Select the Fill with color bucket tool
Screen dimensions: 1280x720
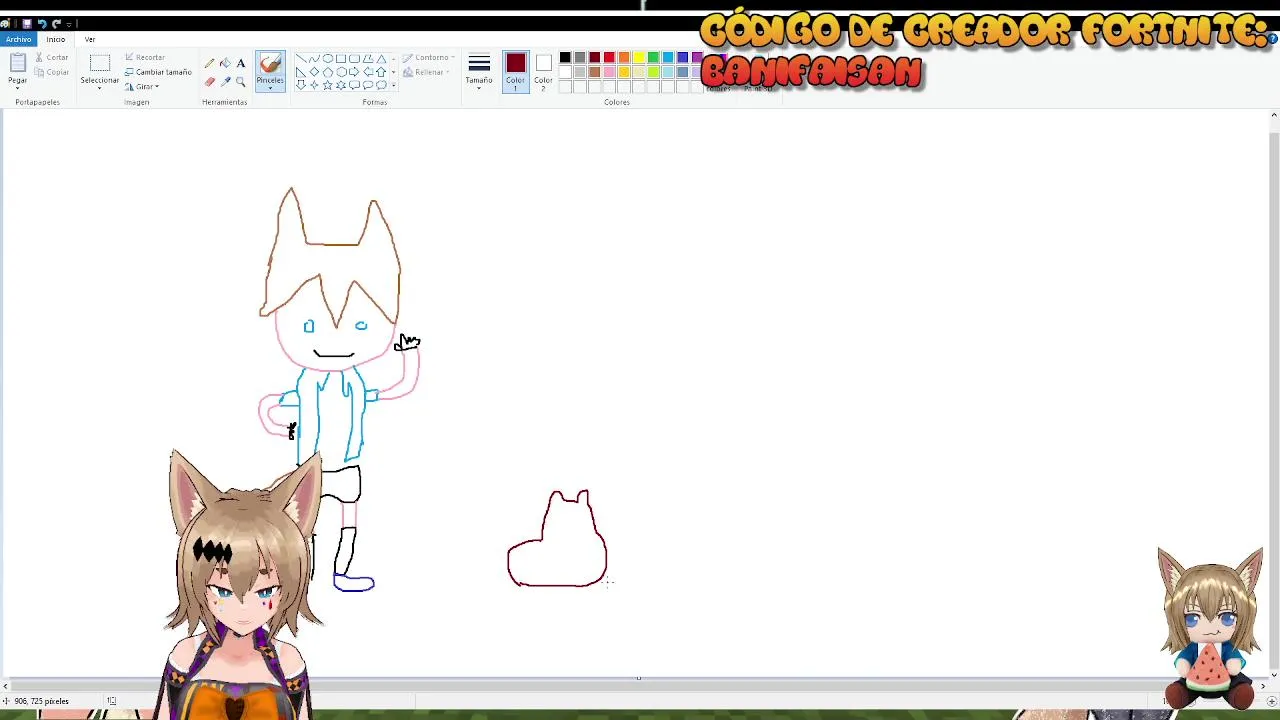click(225, 63)
